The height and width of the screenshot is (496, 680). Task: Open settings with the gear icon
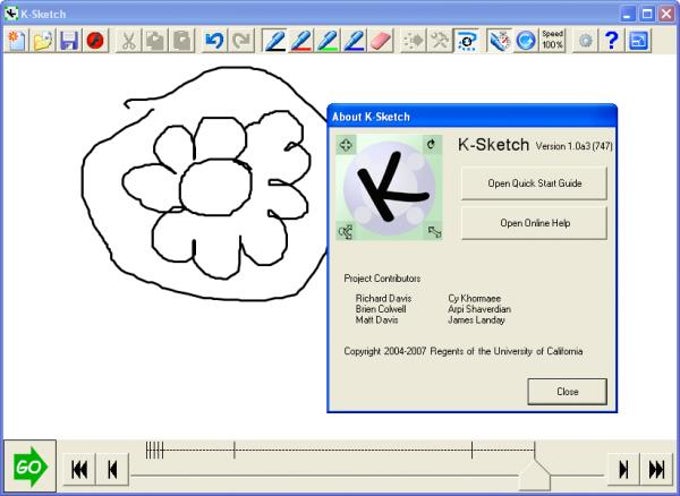click(585, 41)
